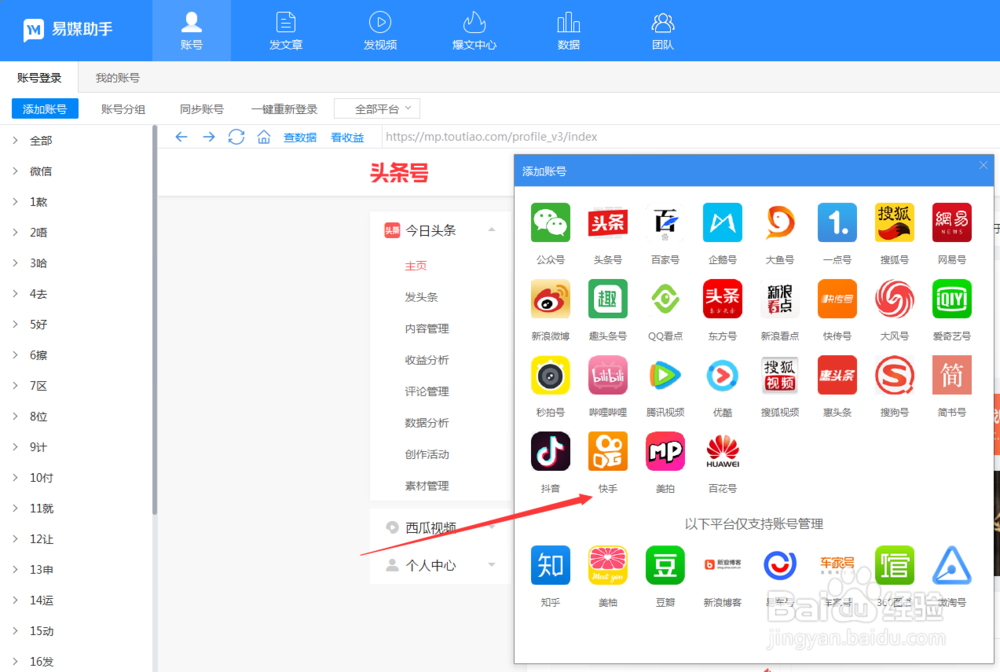The height and width of the screenshot is (672, 1000).
Task: Choose the 企鹅号 platform icon
Action: click(723, 223)
